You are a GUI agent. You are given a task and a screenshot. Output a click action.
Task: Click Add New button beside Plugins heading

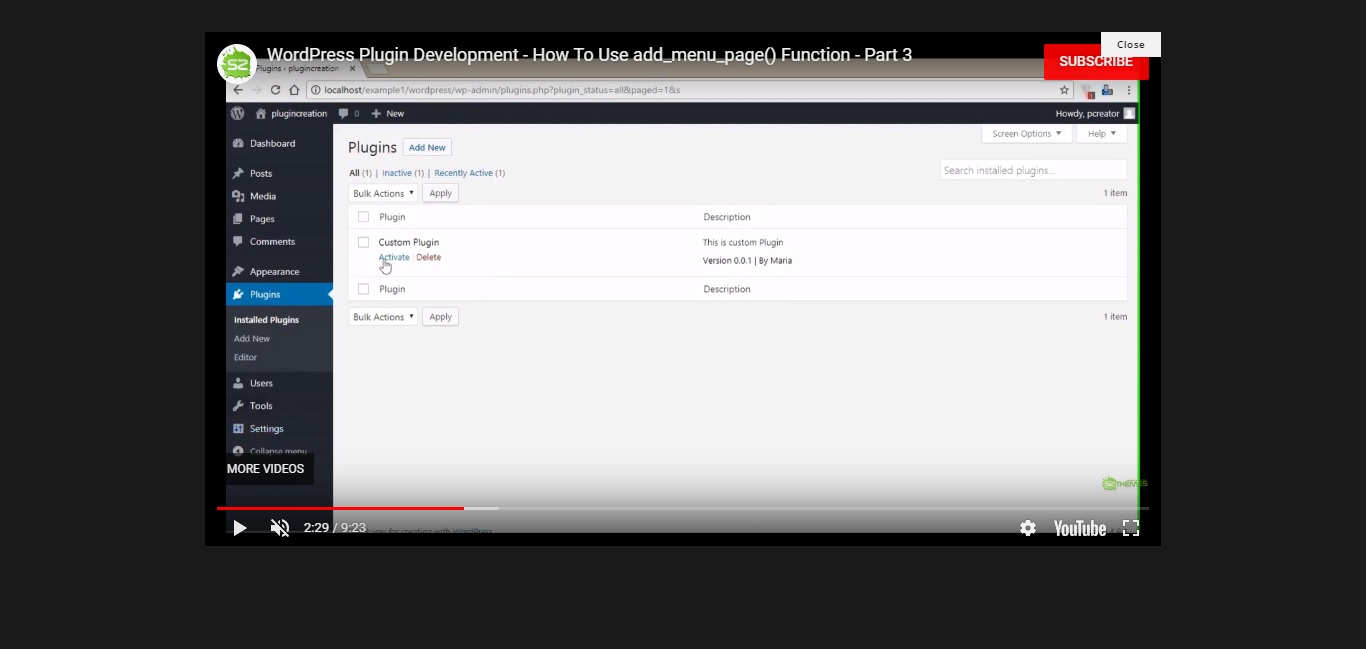point(427,148)
